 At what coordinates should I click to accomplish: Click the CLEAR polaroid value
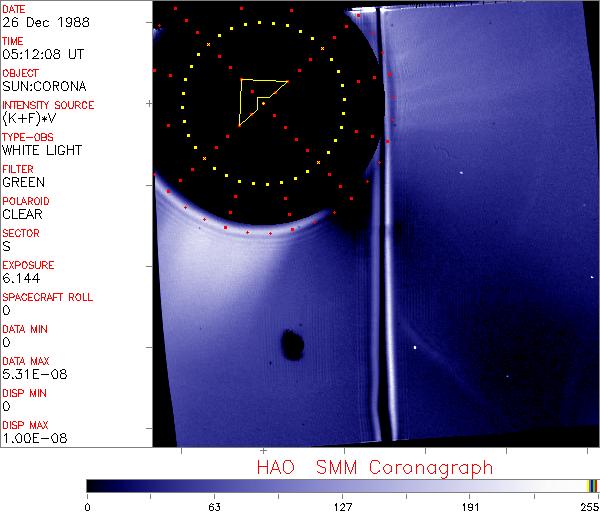pos(23,215)
